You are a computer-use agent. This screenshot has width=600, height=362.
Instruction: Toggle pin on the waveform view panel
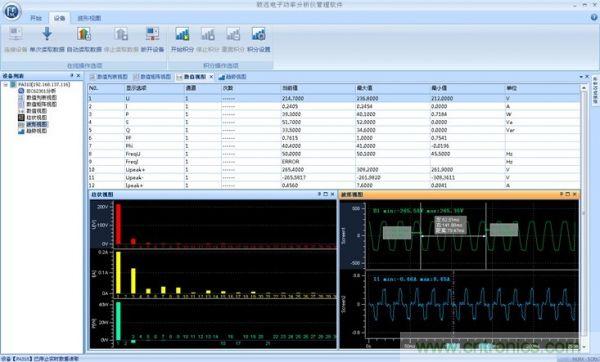pos(561,194)
